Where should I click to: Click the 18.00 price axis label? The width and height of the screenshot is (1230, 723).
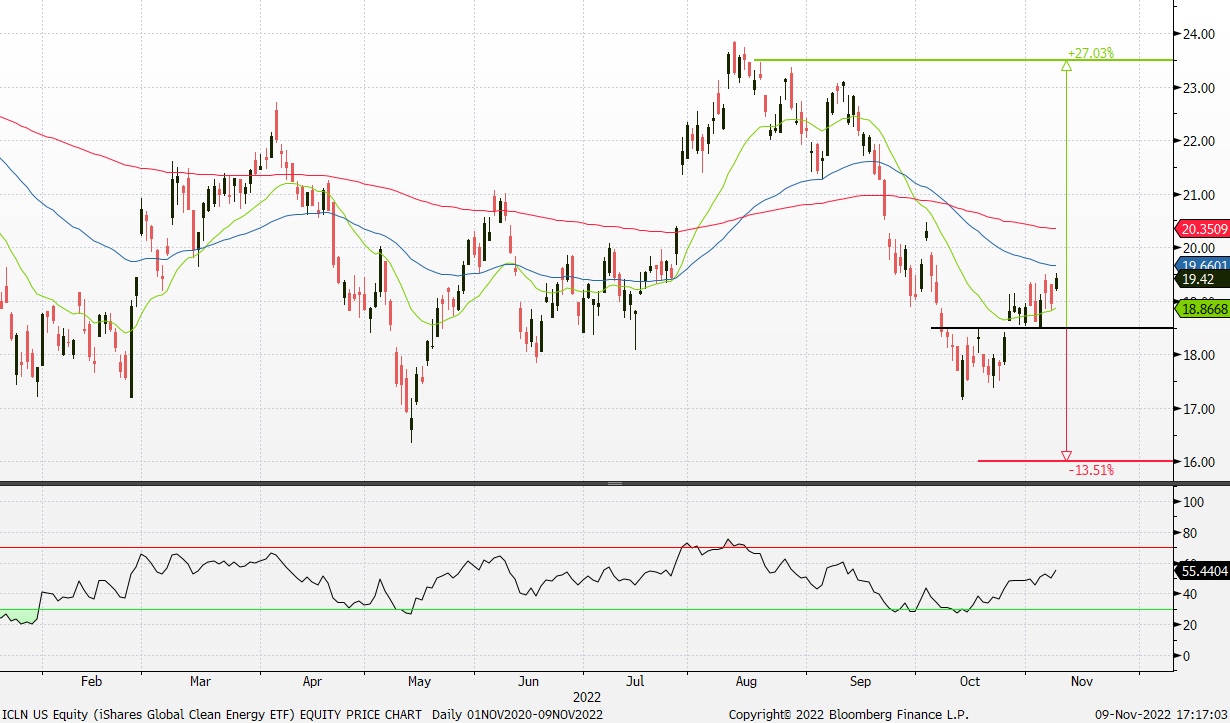point(1198,355)
